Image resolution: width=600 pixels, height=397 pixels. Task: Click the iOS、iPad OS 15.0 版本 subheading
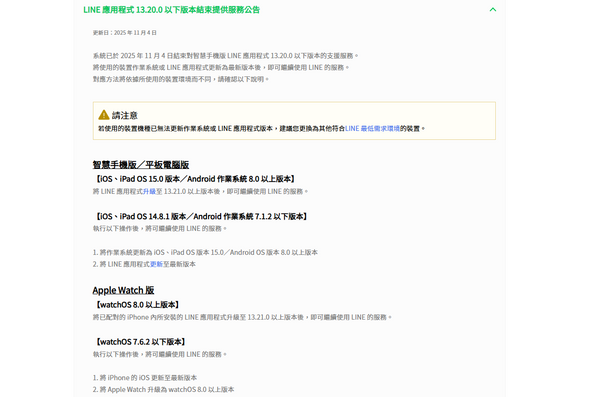click(x=195, y=179)
